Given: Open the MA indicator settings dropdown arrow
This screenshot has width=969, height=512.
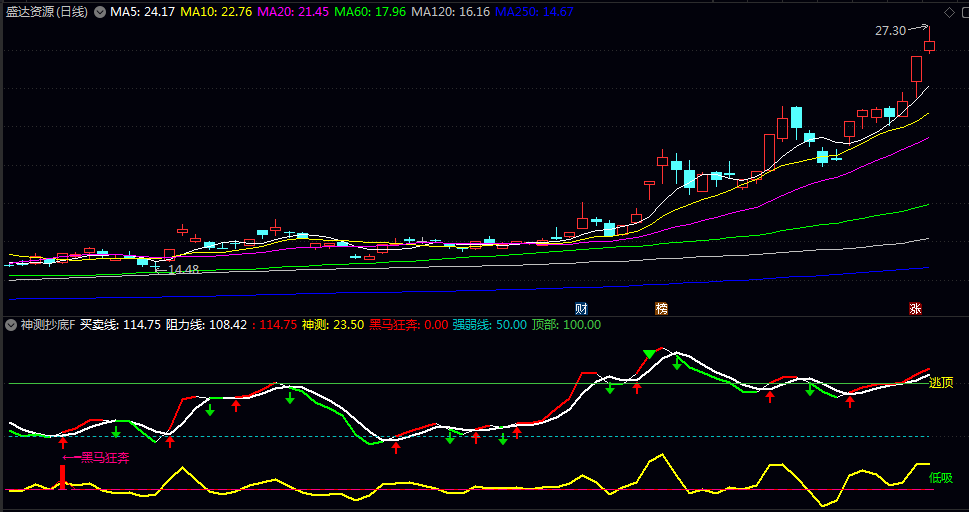Looking at the screenshot, I should [x=99, y=12].
